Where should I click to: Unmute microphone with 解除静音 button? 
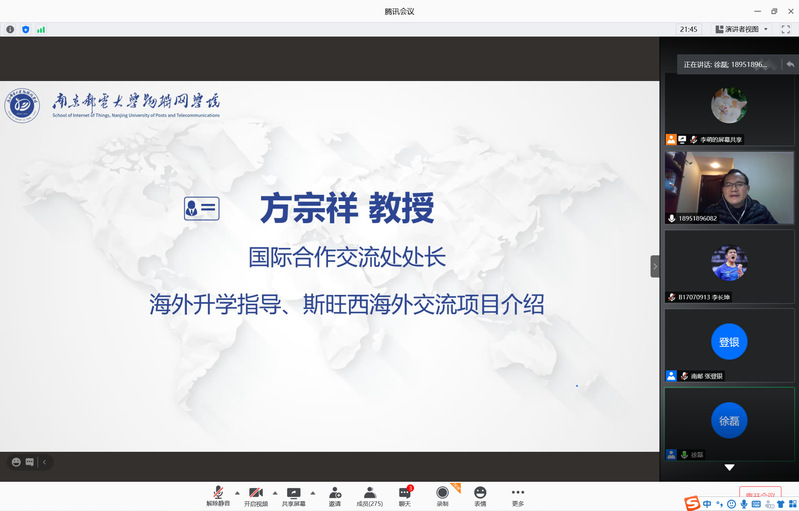click(x=218, y=496)
